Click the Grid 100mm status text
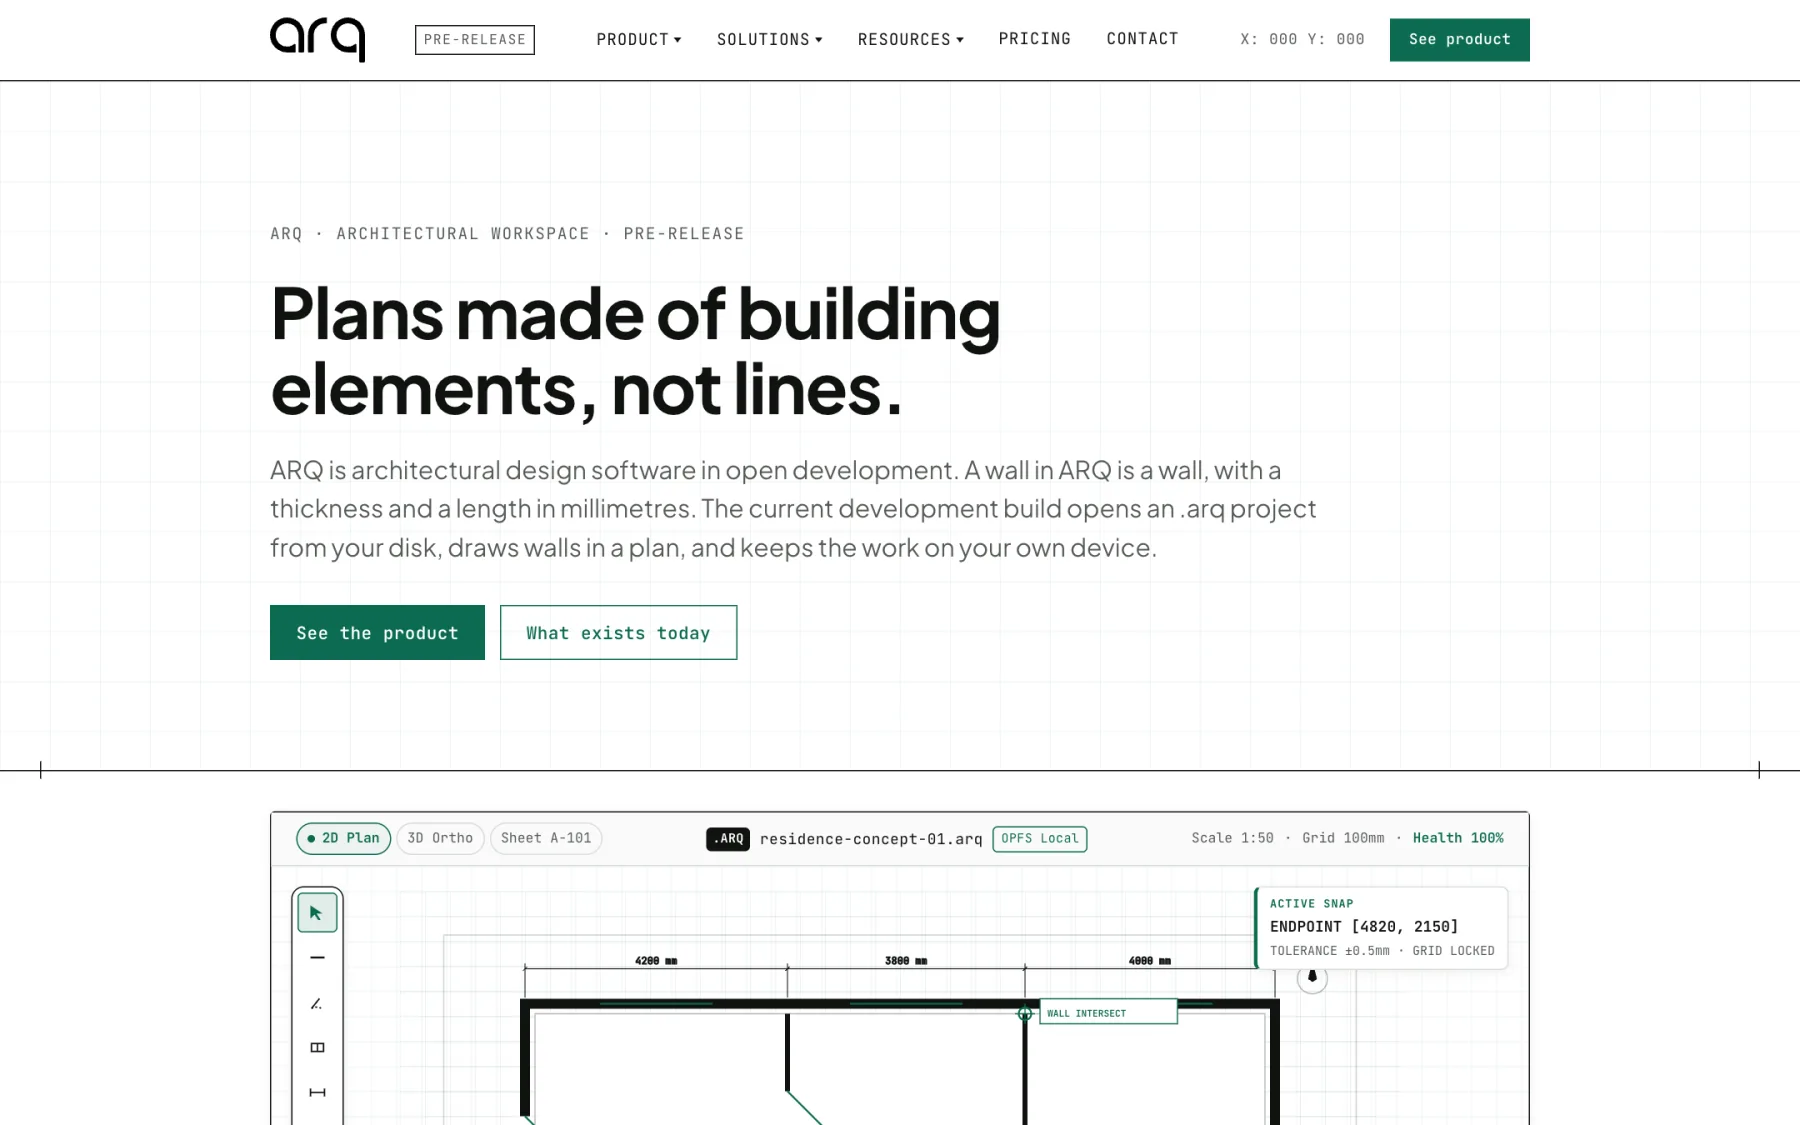The height and width of the screenshot is (1125, 1800). [x=1343, y=838]
